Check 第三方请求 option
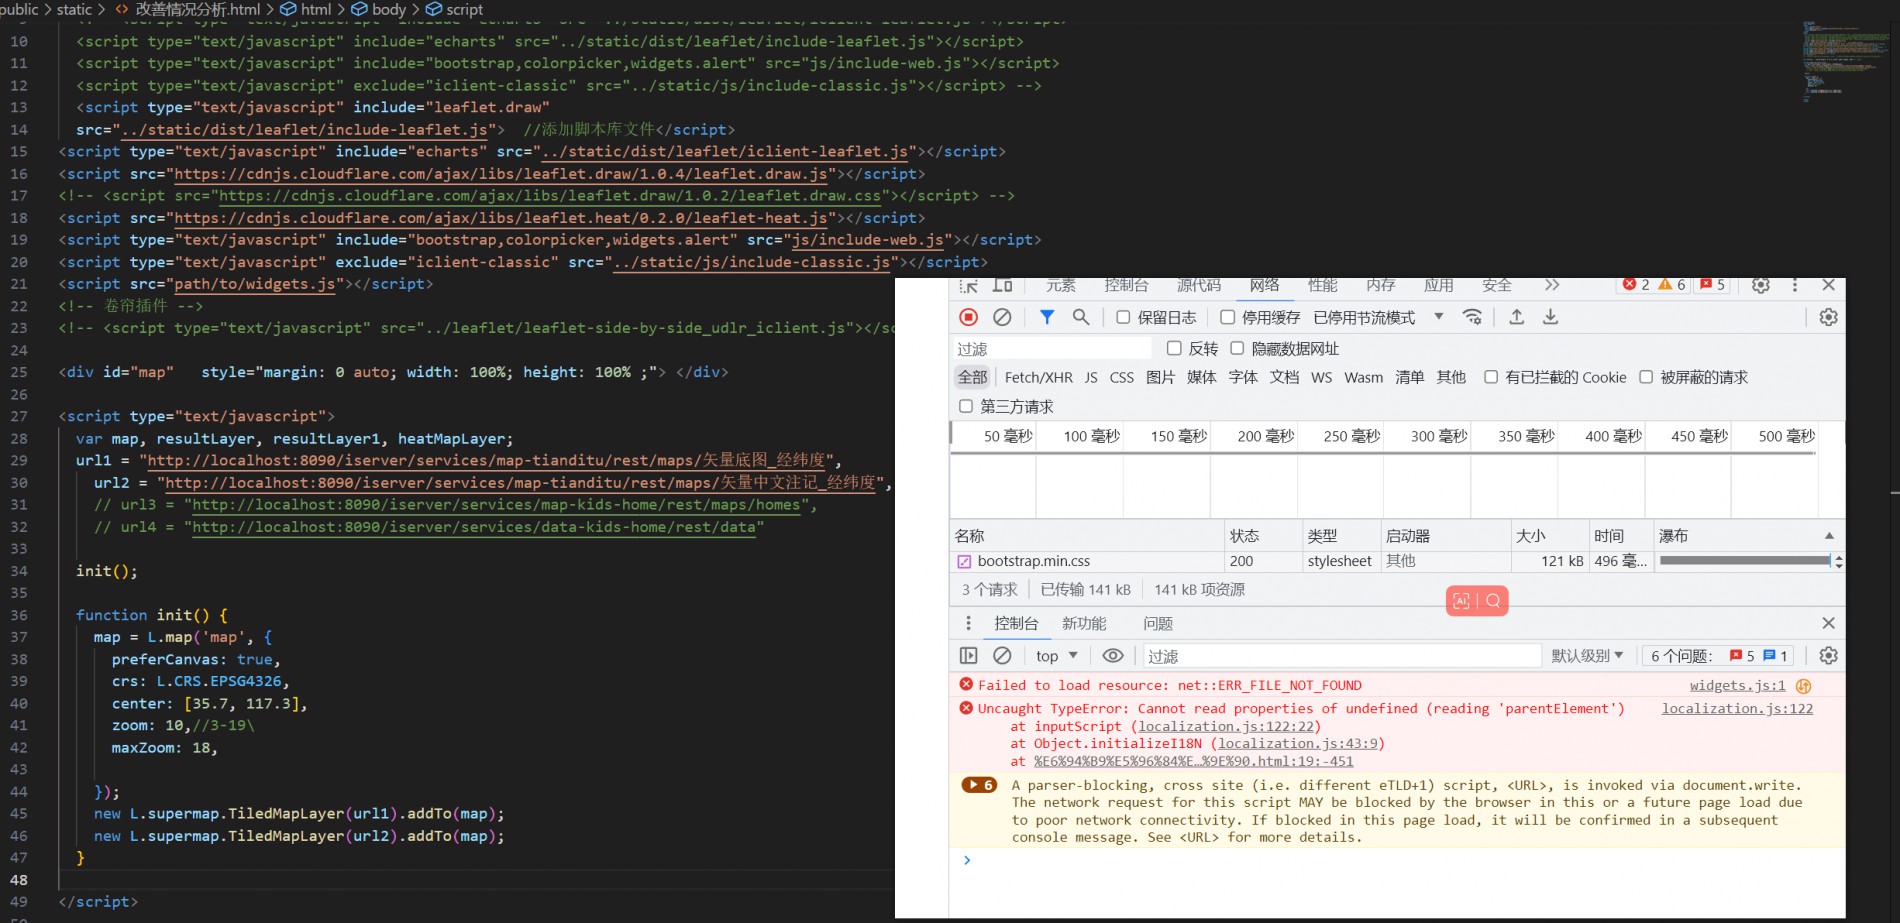Screen dimensions: 1900x923 tap(966, 406)
